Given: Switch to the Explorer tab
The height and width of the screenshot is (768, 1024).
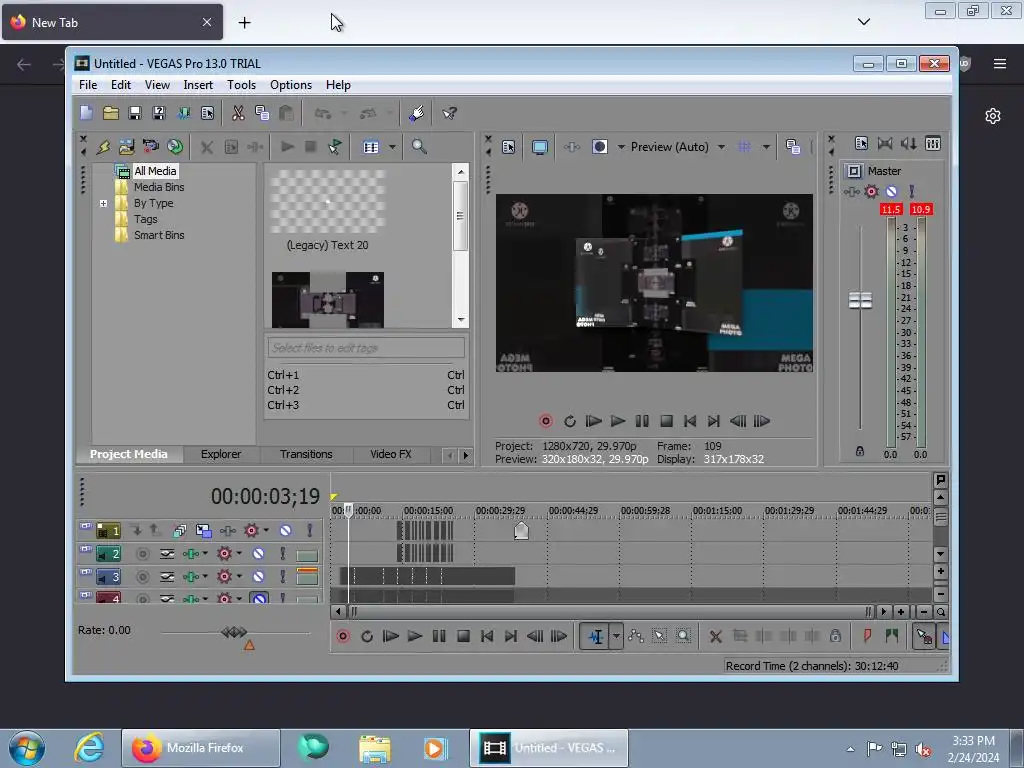Looking at the screenshot, I should coord(221,454).
